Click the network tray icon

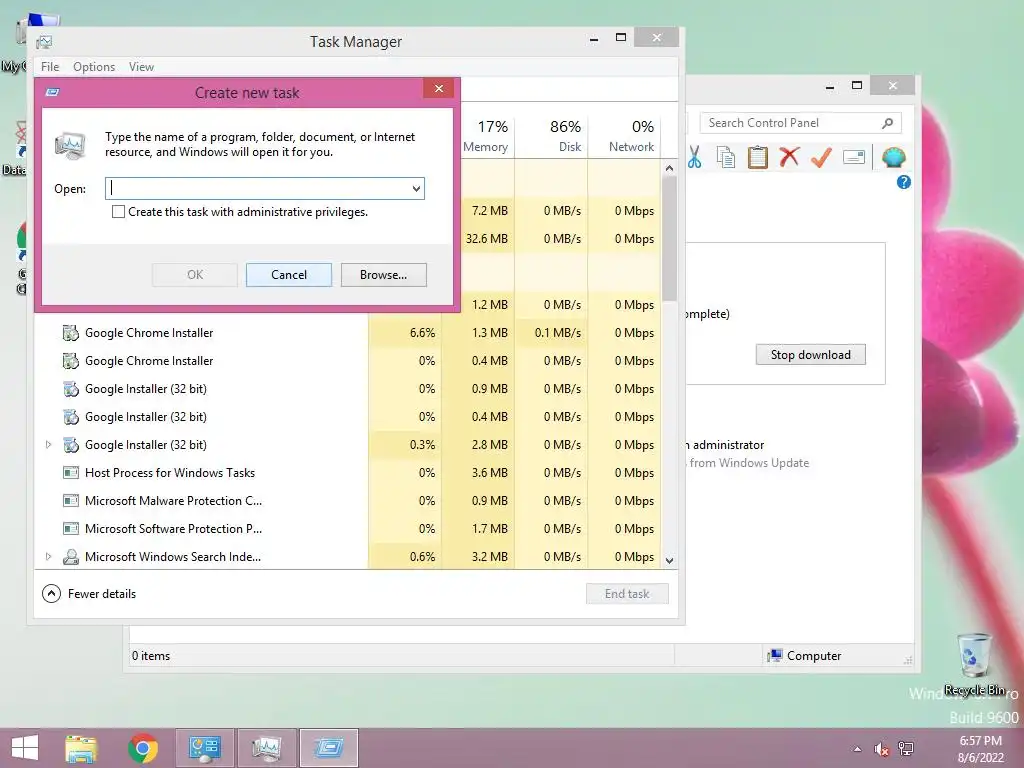point(906,748)
